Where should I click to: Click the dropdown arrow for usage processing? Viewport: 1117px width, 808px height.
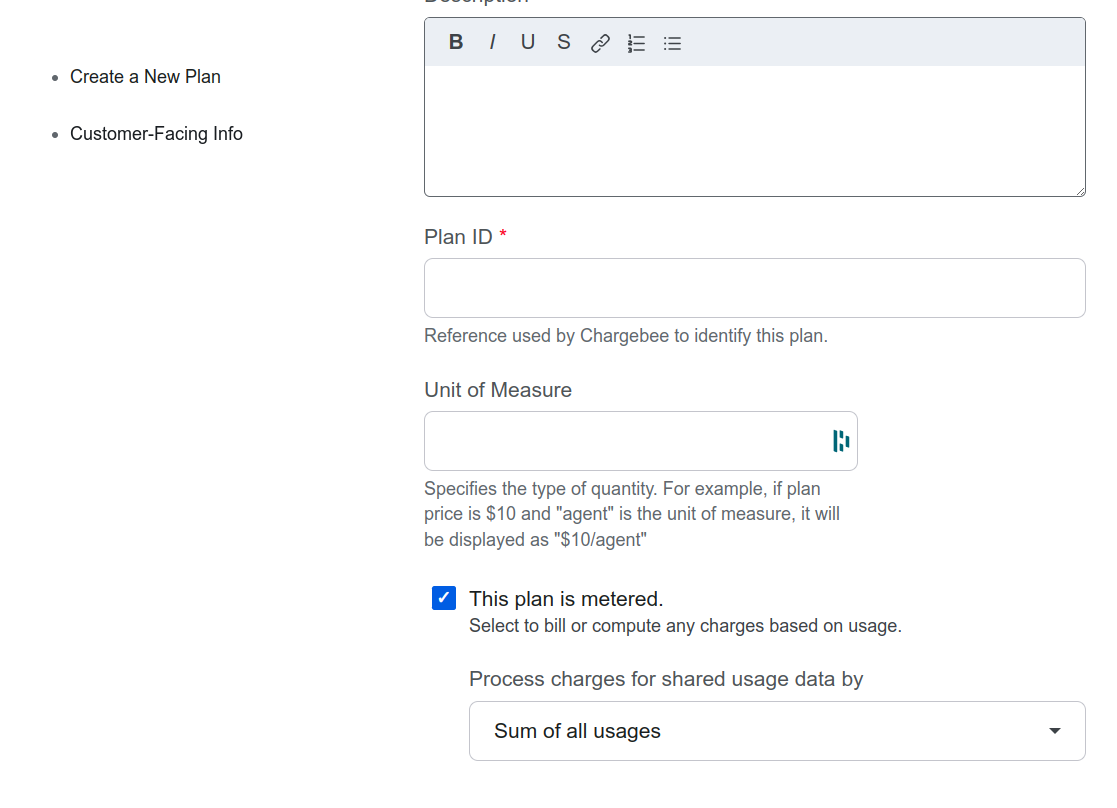[1054, 731]
